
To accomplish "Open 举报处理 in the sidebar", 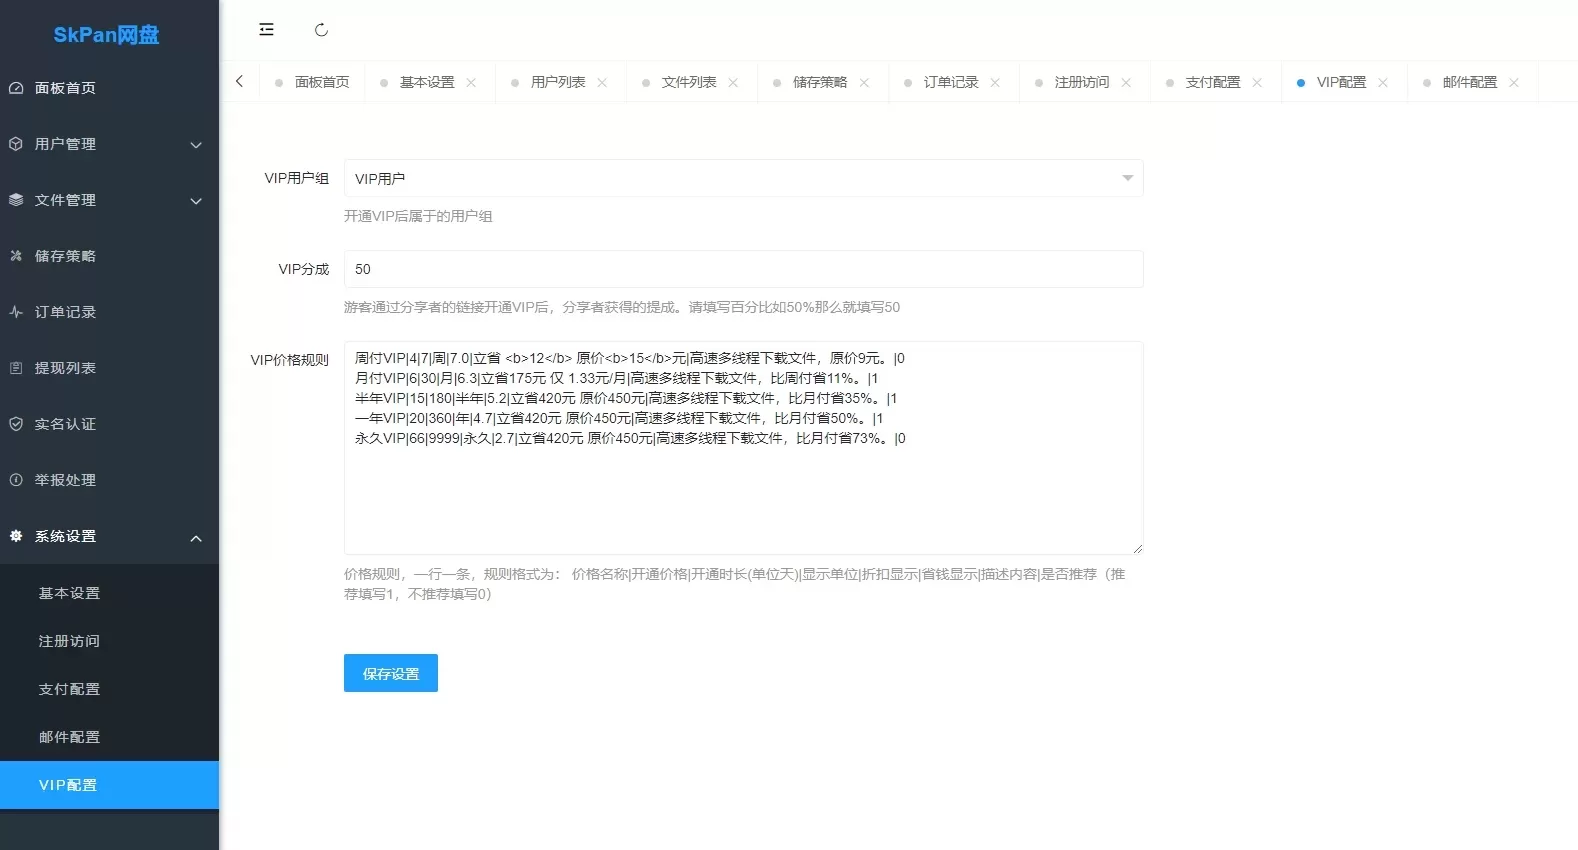I will pyautogui.click(x=65, y=480).
